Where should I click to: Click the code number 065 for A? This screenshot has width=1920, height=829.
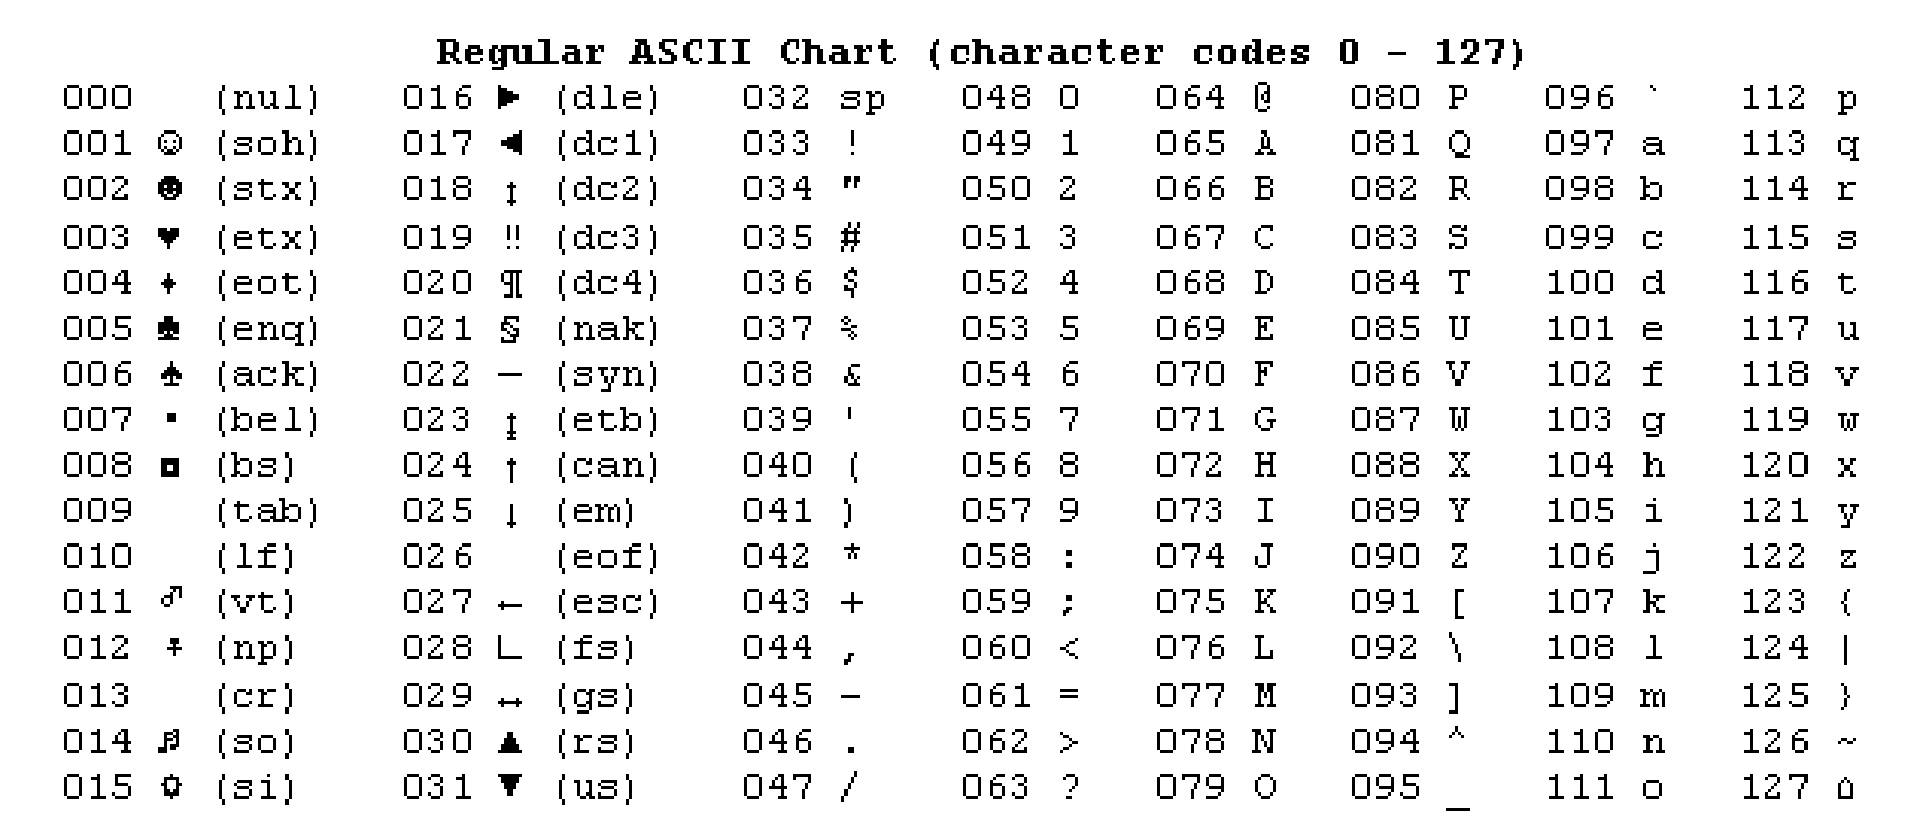(x=1190, y=144)
